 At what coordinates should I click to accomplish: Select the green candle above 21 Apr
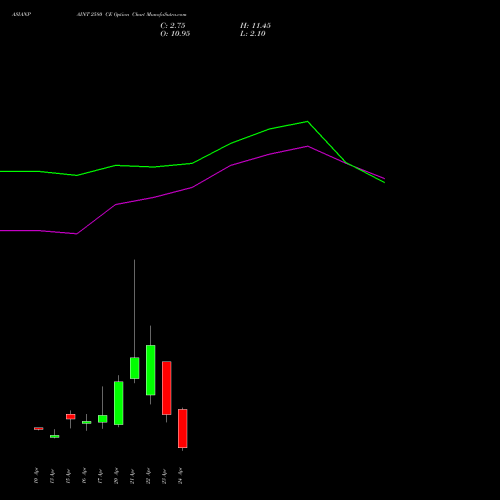[x=135, y=368]
